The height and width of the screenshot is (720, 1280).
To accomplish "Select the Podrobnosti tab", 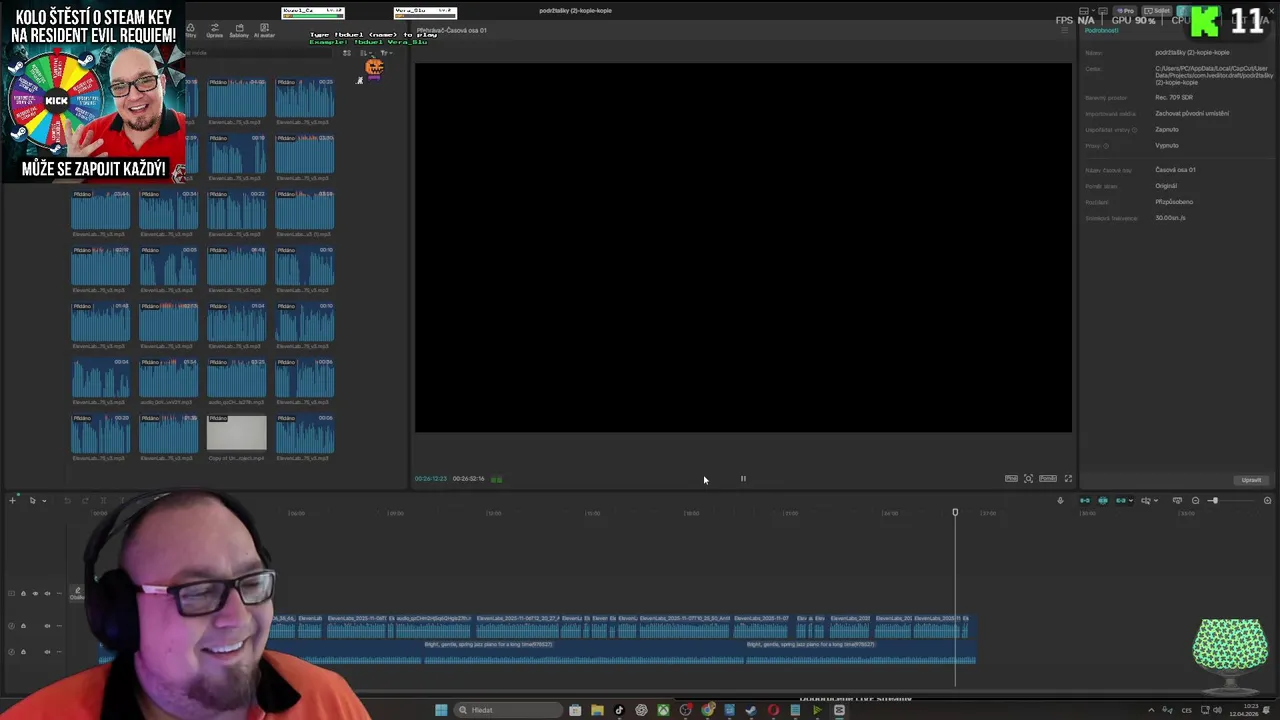I will point(1102,30).
